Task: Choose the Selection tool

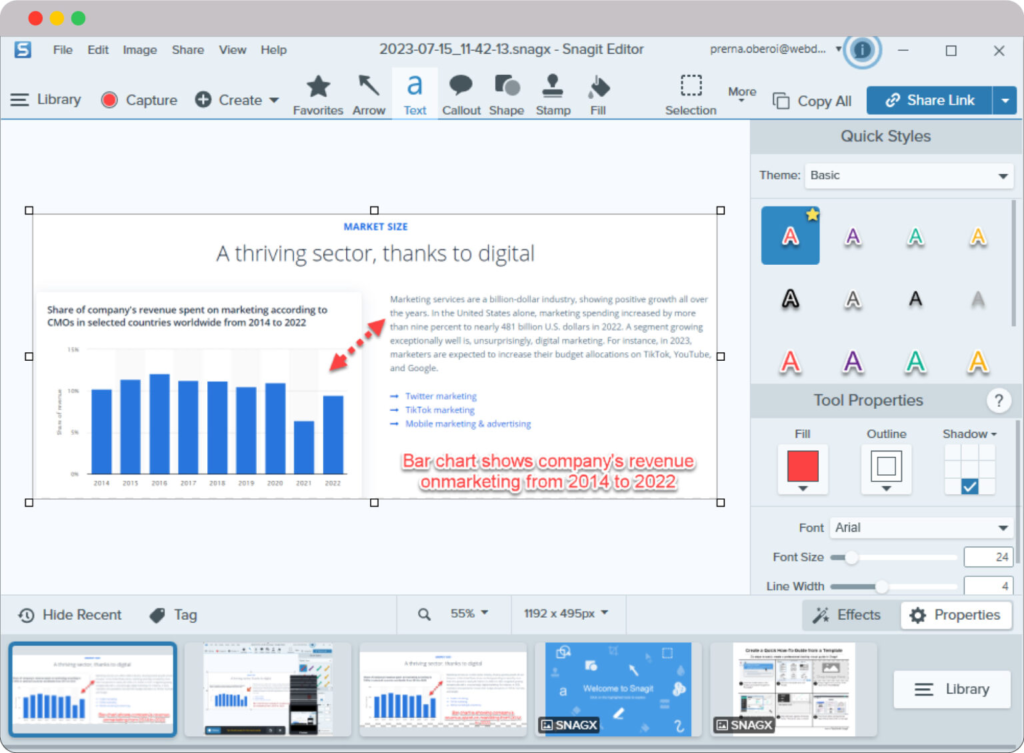Action: (691, 94)
